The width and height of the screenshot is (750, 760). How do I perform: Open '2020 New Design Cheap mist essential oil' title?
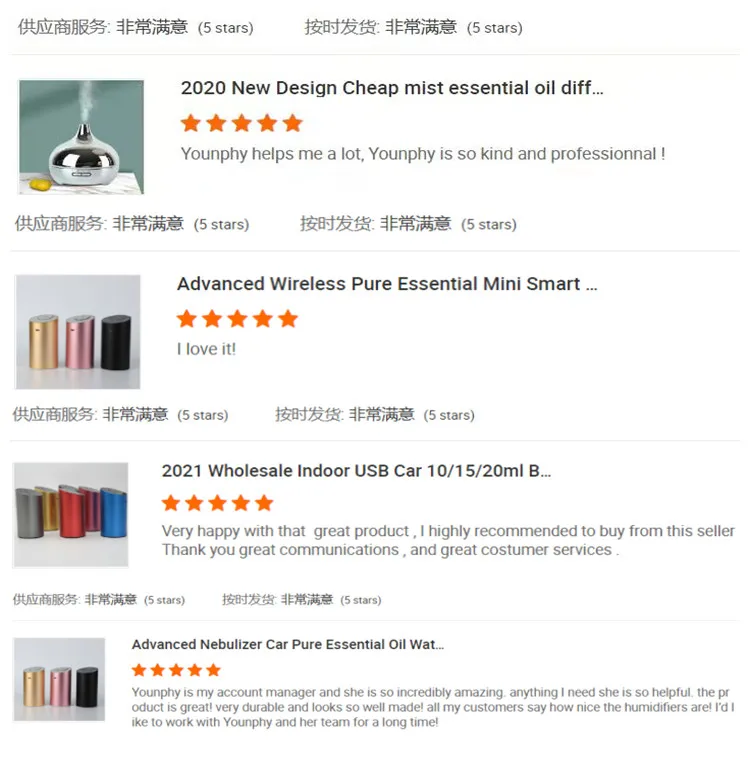[392, 88]
